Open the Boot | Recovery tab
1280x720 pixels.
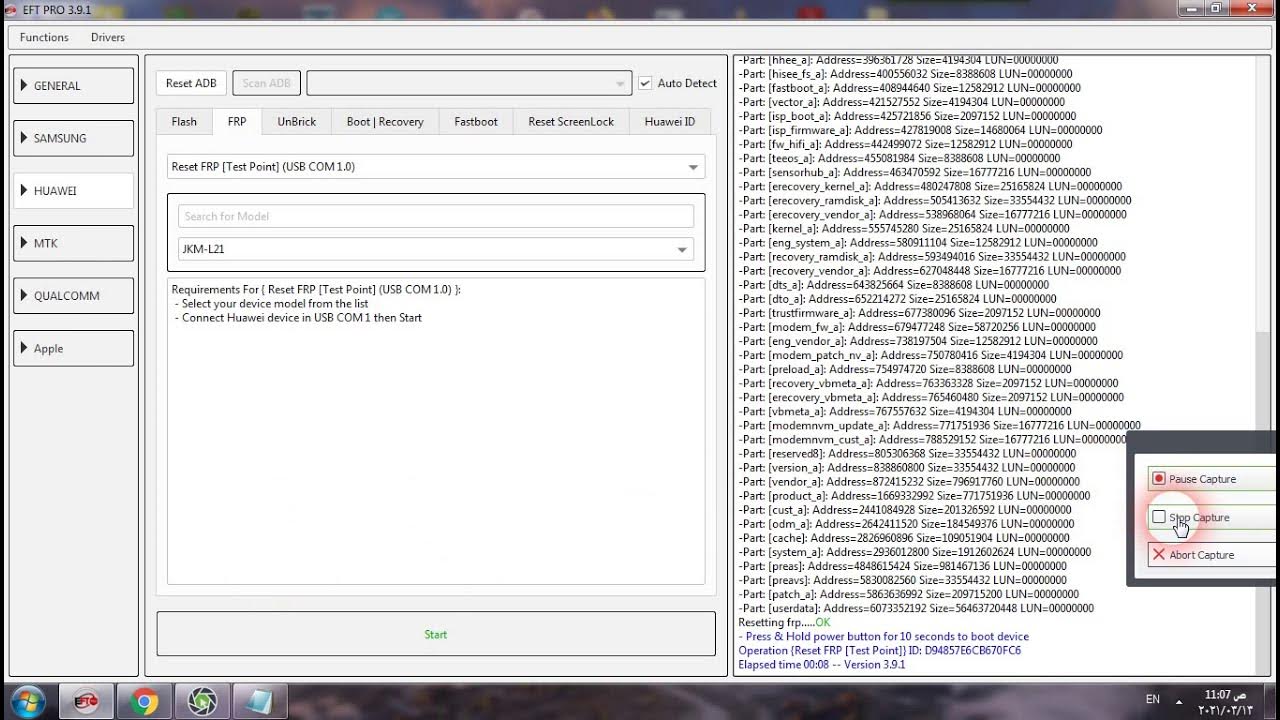pos(385,121)
